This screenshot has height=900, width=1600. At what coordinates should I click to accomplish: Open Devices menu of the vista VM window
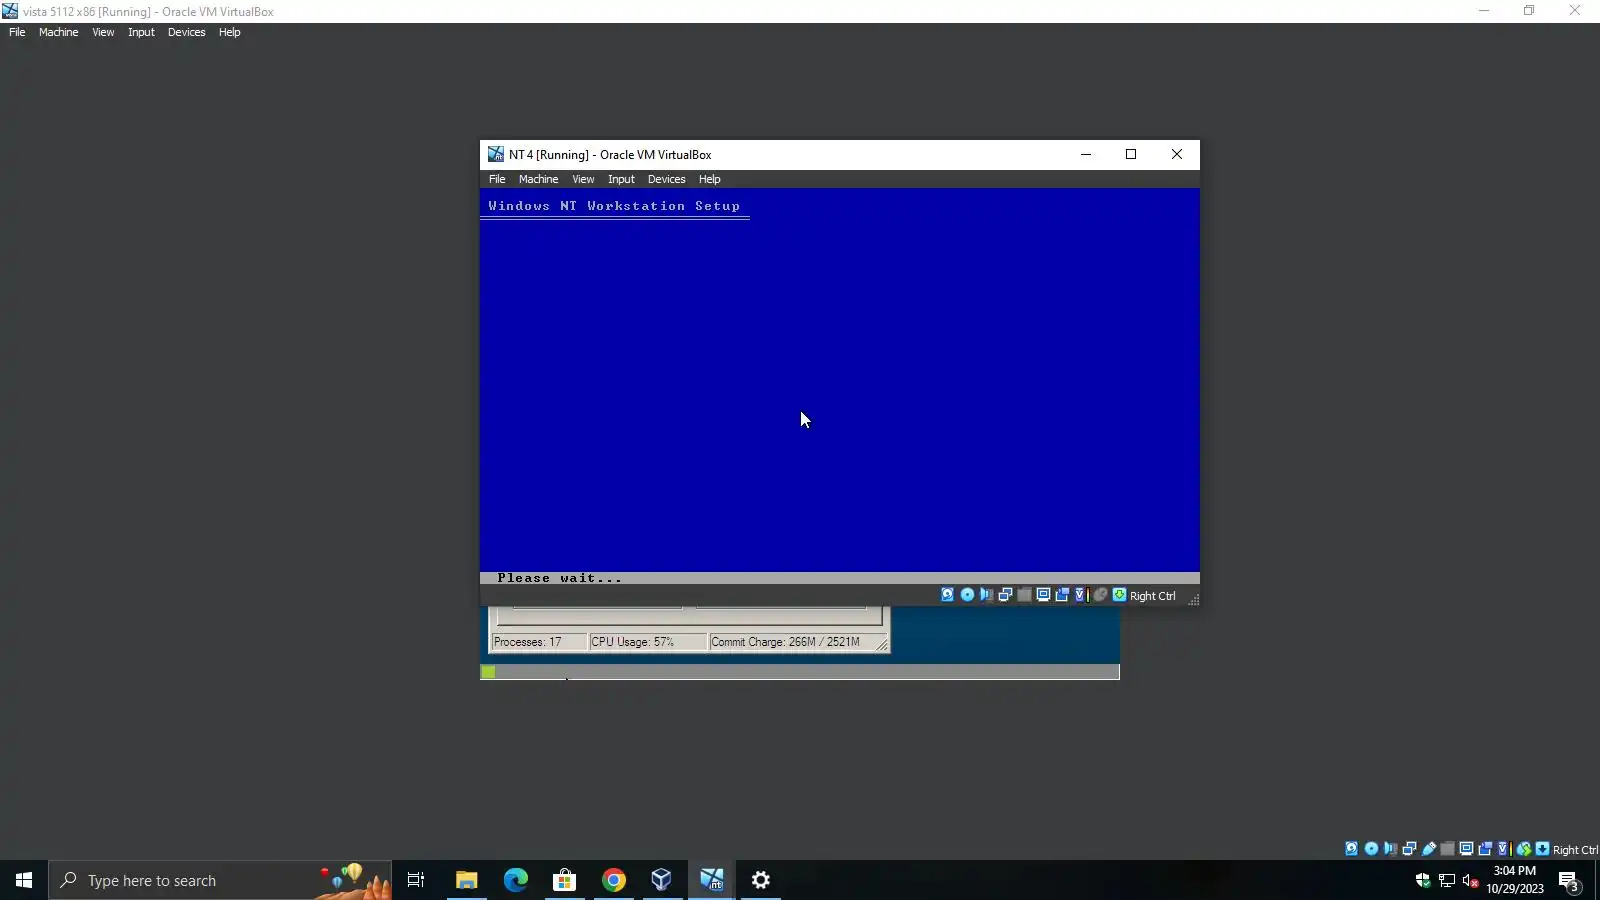[x=186, y=32]
